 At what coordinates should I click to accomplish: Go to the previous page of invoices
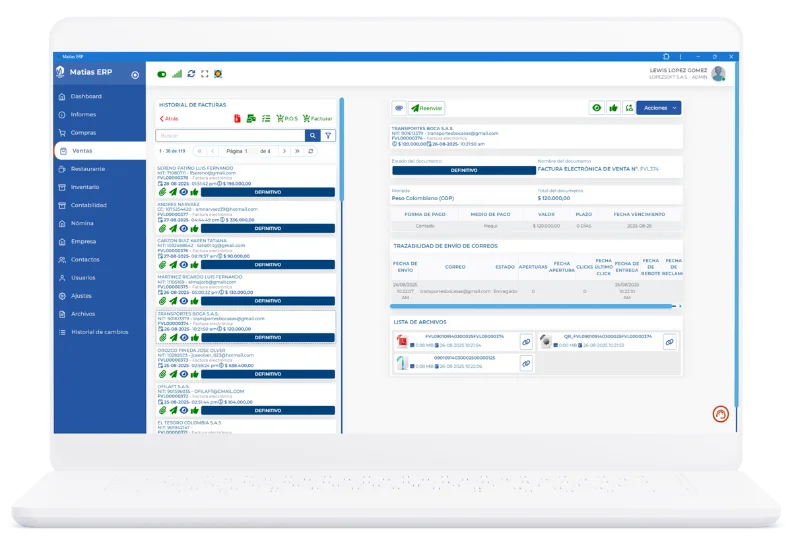point(213,151)
